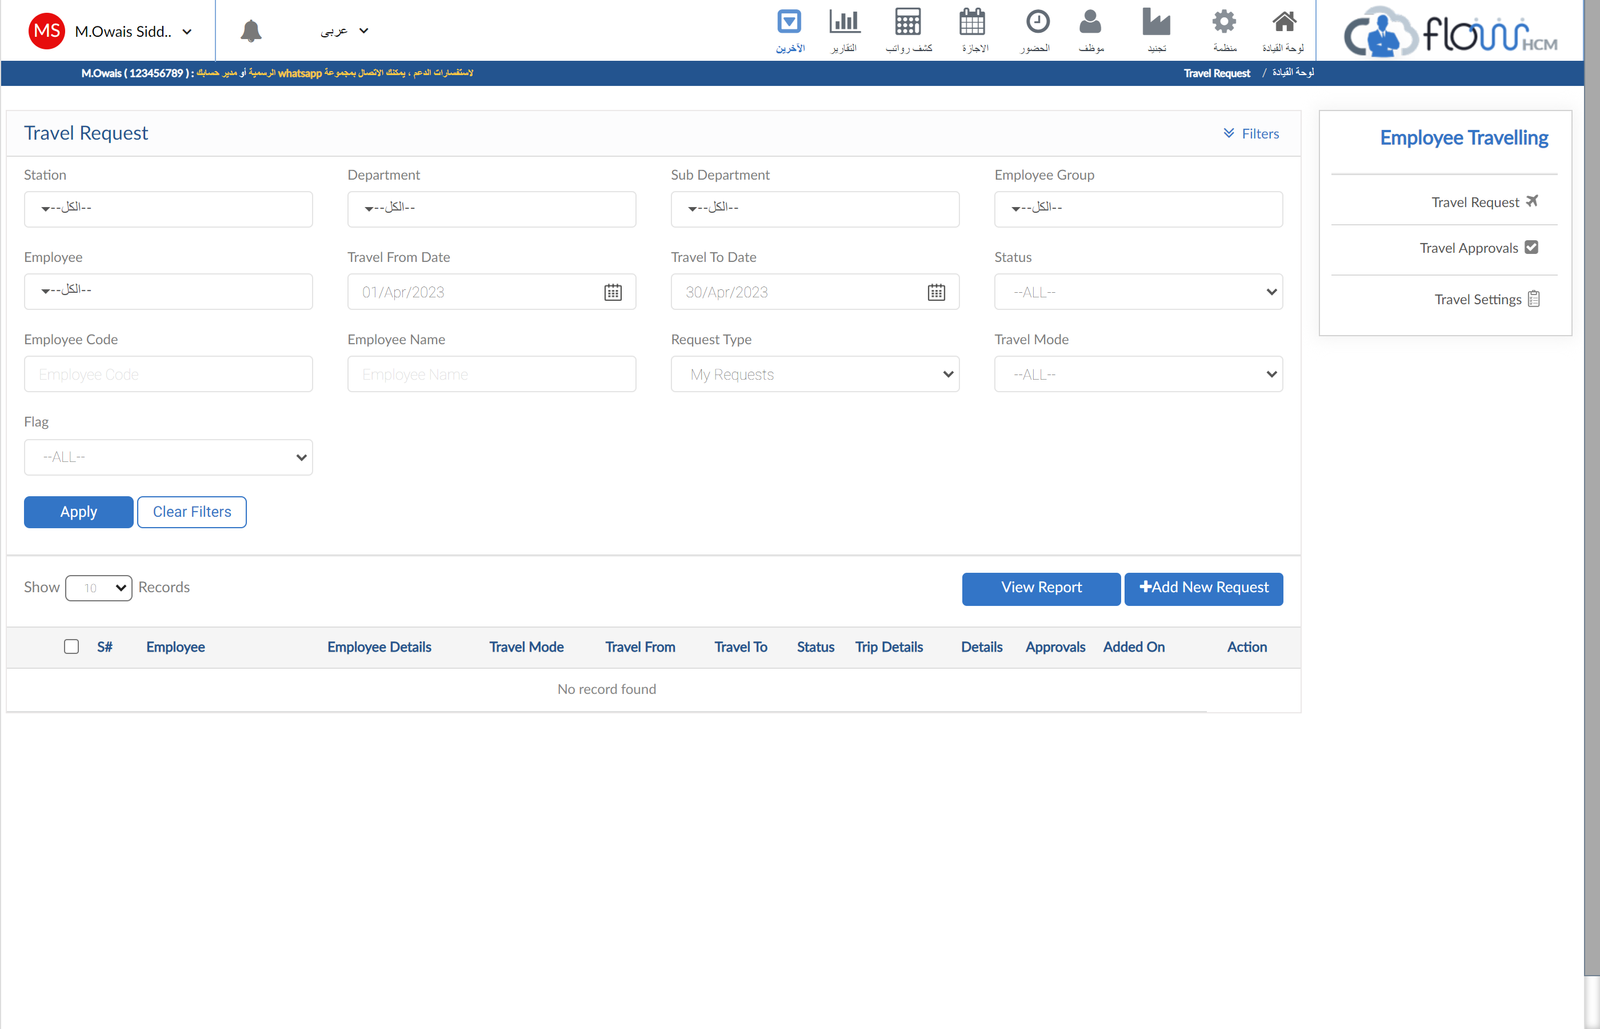Open the Travel Mode dropdown

pyautogui.click(x=1138, y=374)
